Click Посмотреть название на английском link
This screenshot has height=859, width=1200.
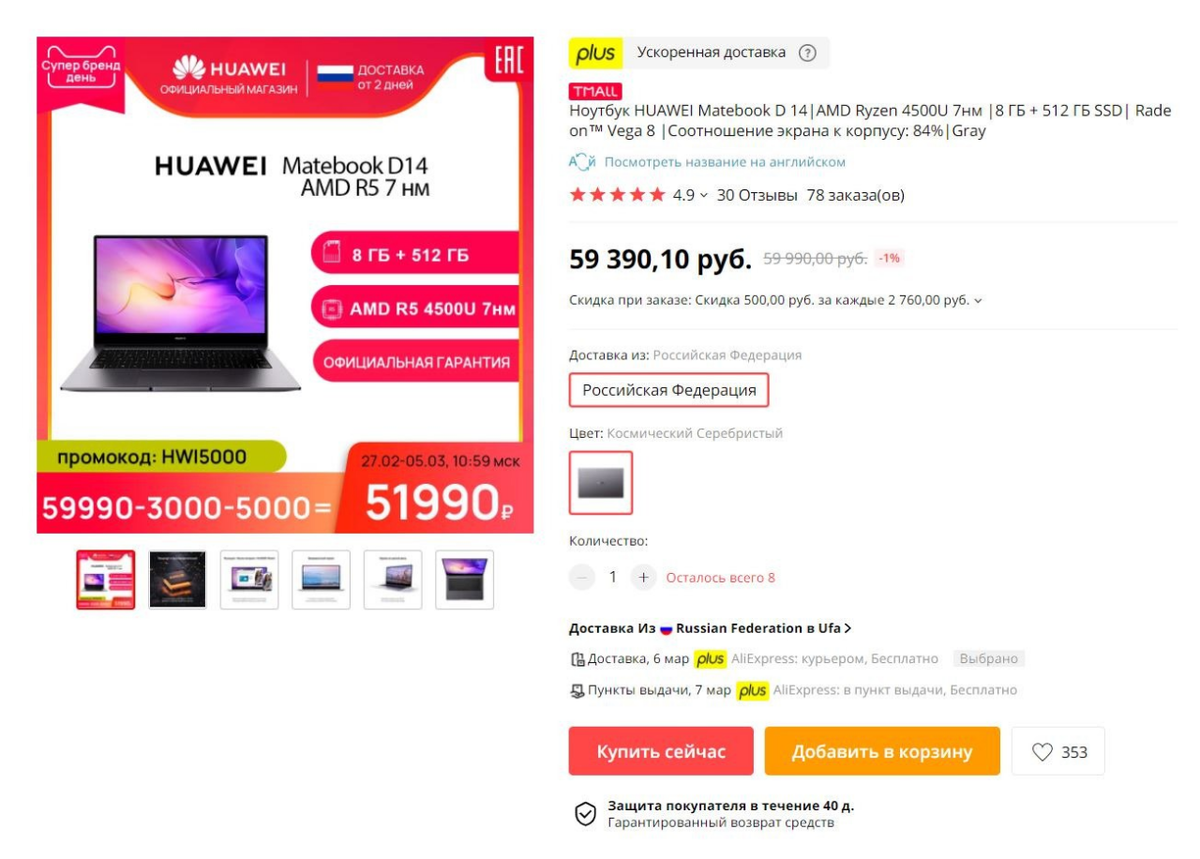point(725,162)
